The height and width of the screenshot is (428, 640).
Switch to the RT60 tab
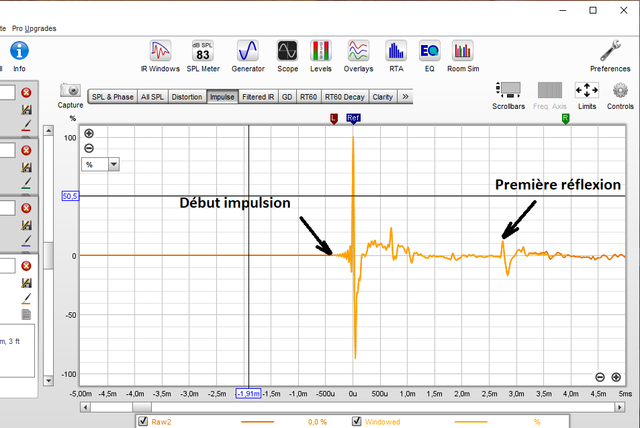309,97
